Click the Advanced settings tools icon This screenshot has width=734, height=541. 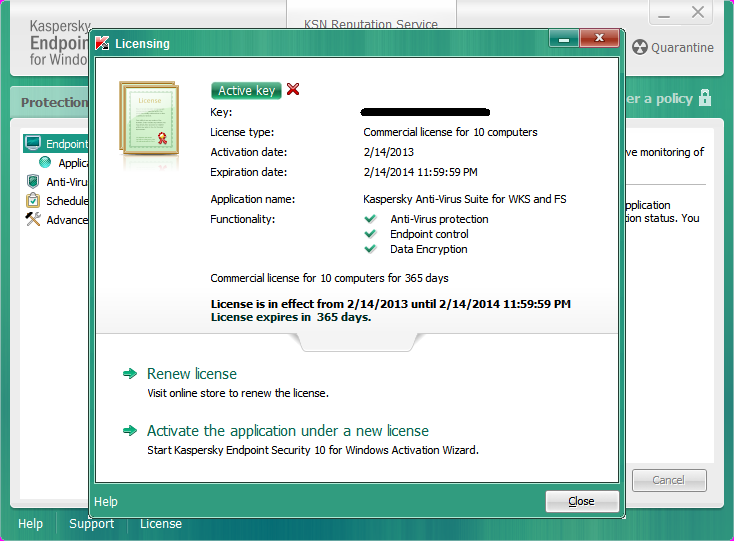click(x=33, y=219)
